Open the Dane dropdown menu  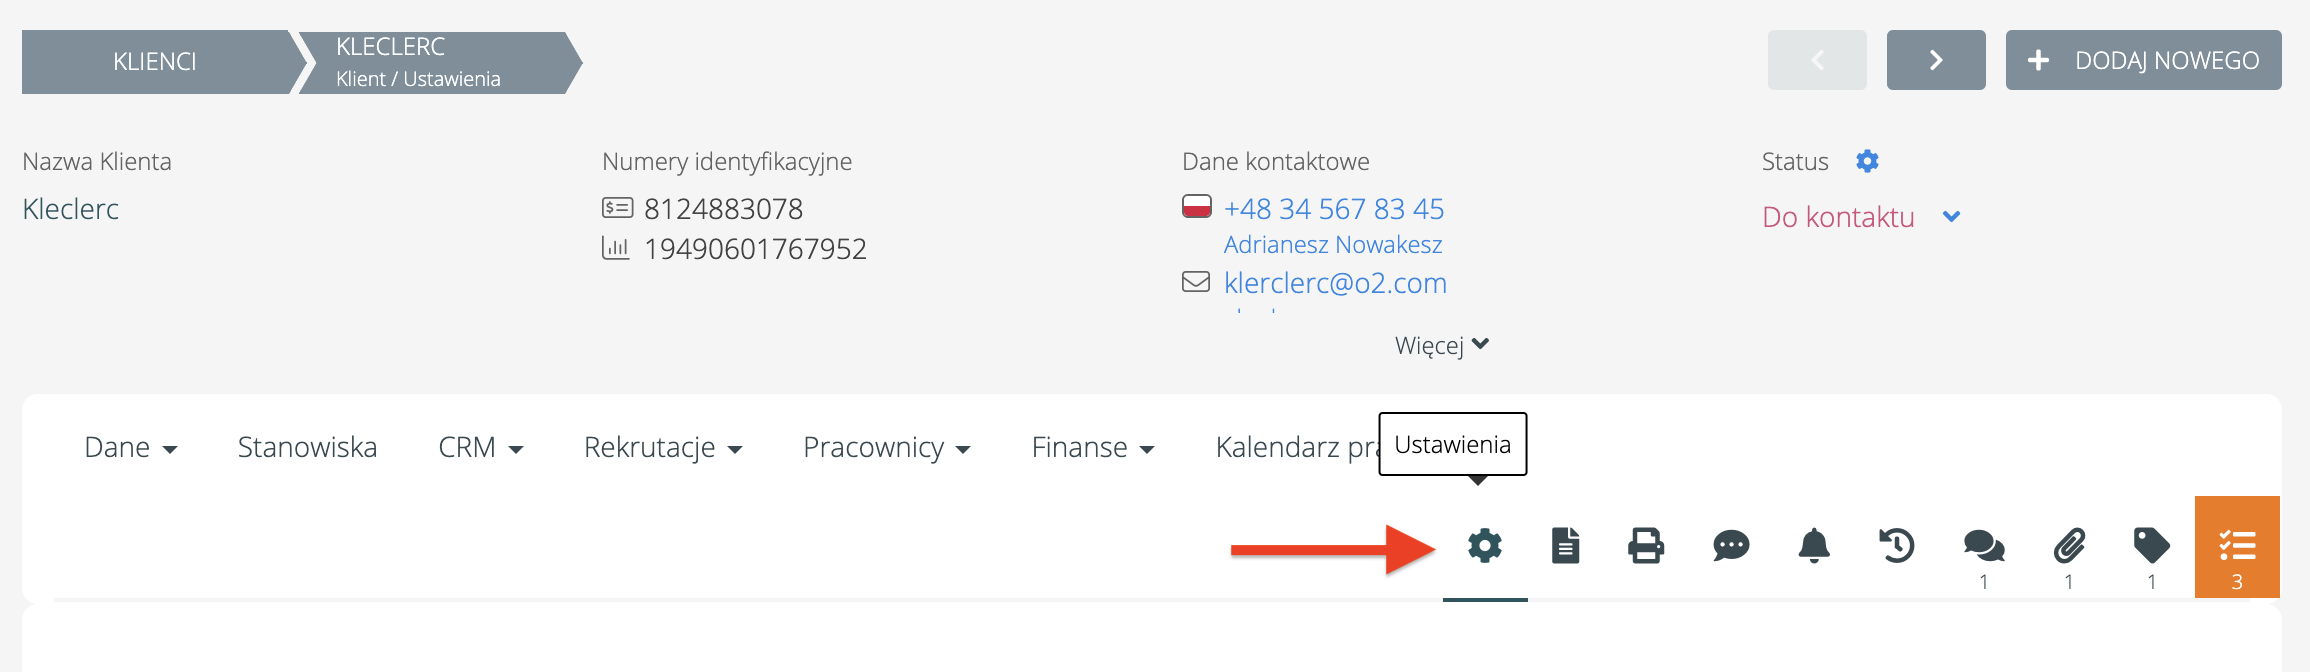point(130,447)
